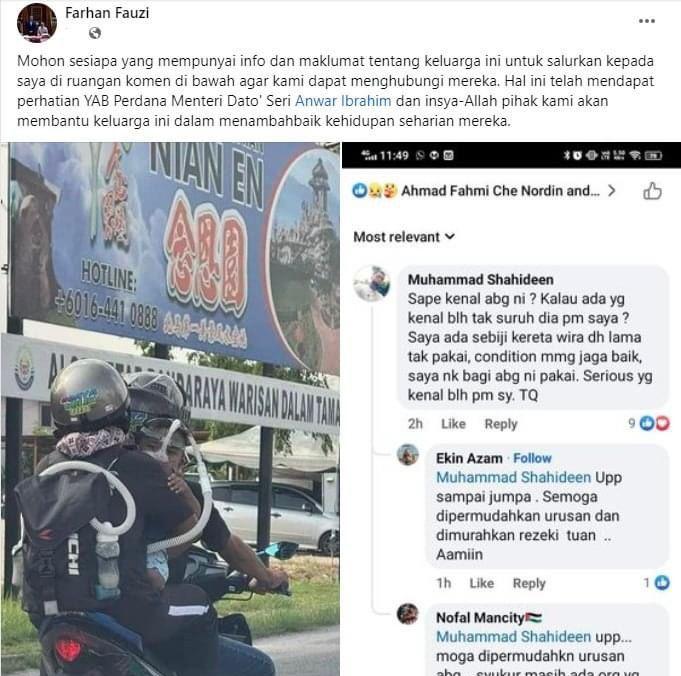681x676 pixels.
Task: Open the Farhan Fauzi profile name
Action: pyautogui.click(x=107, y=13)
